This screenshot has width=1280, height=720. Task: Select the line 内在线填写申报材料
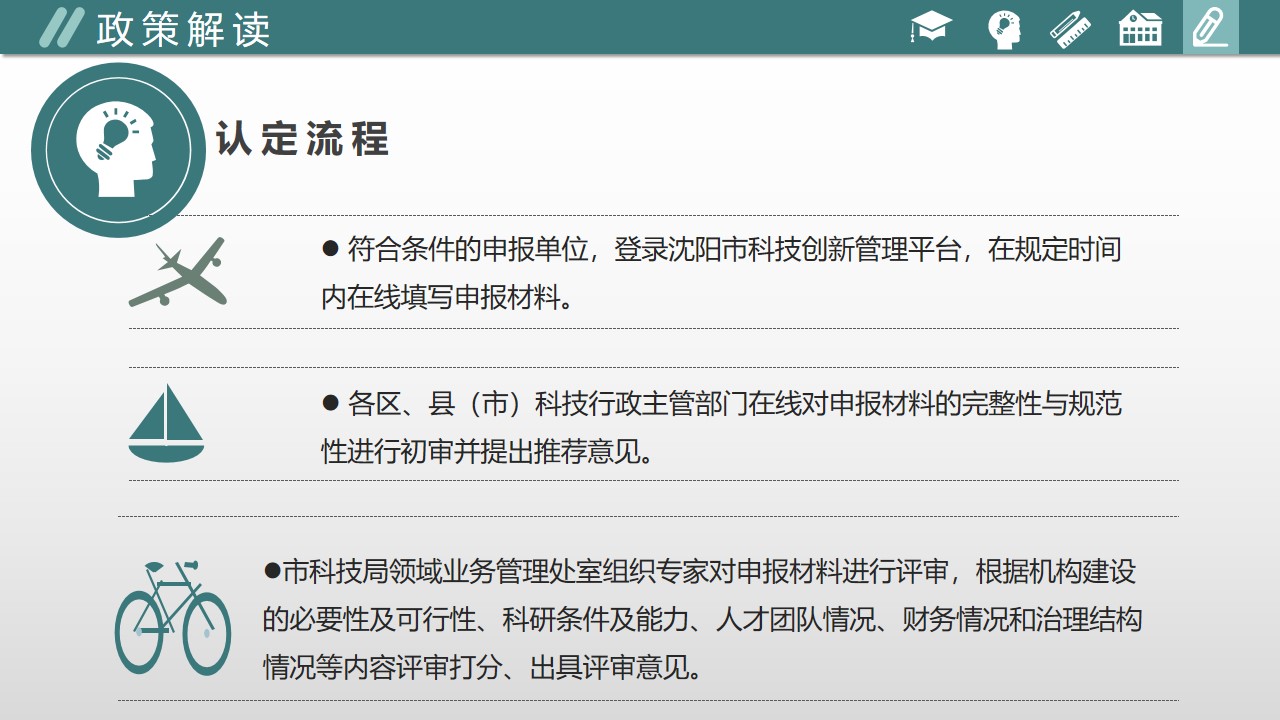pyautogui.click(x=448, y=297)
